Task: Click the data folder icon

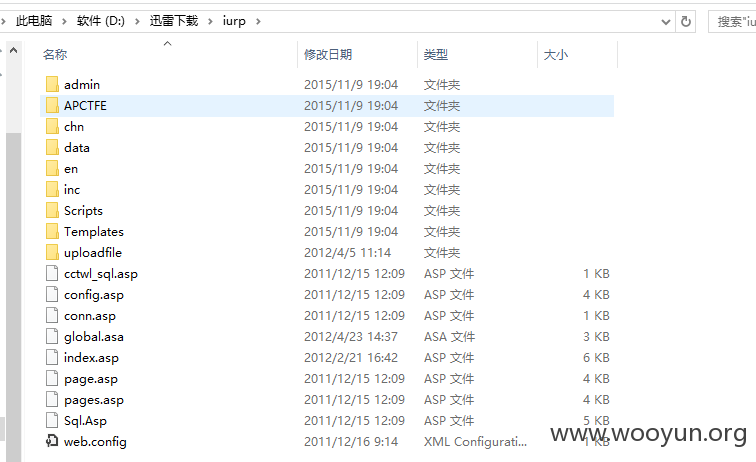Action: pyautogui.click(x=53, y=148)
